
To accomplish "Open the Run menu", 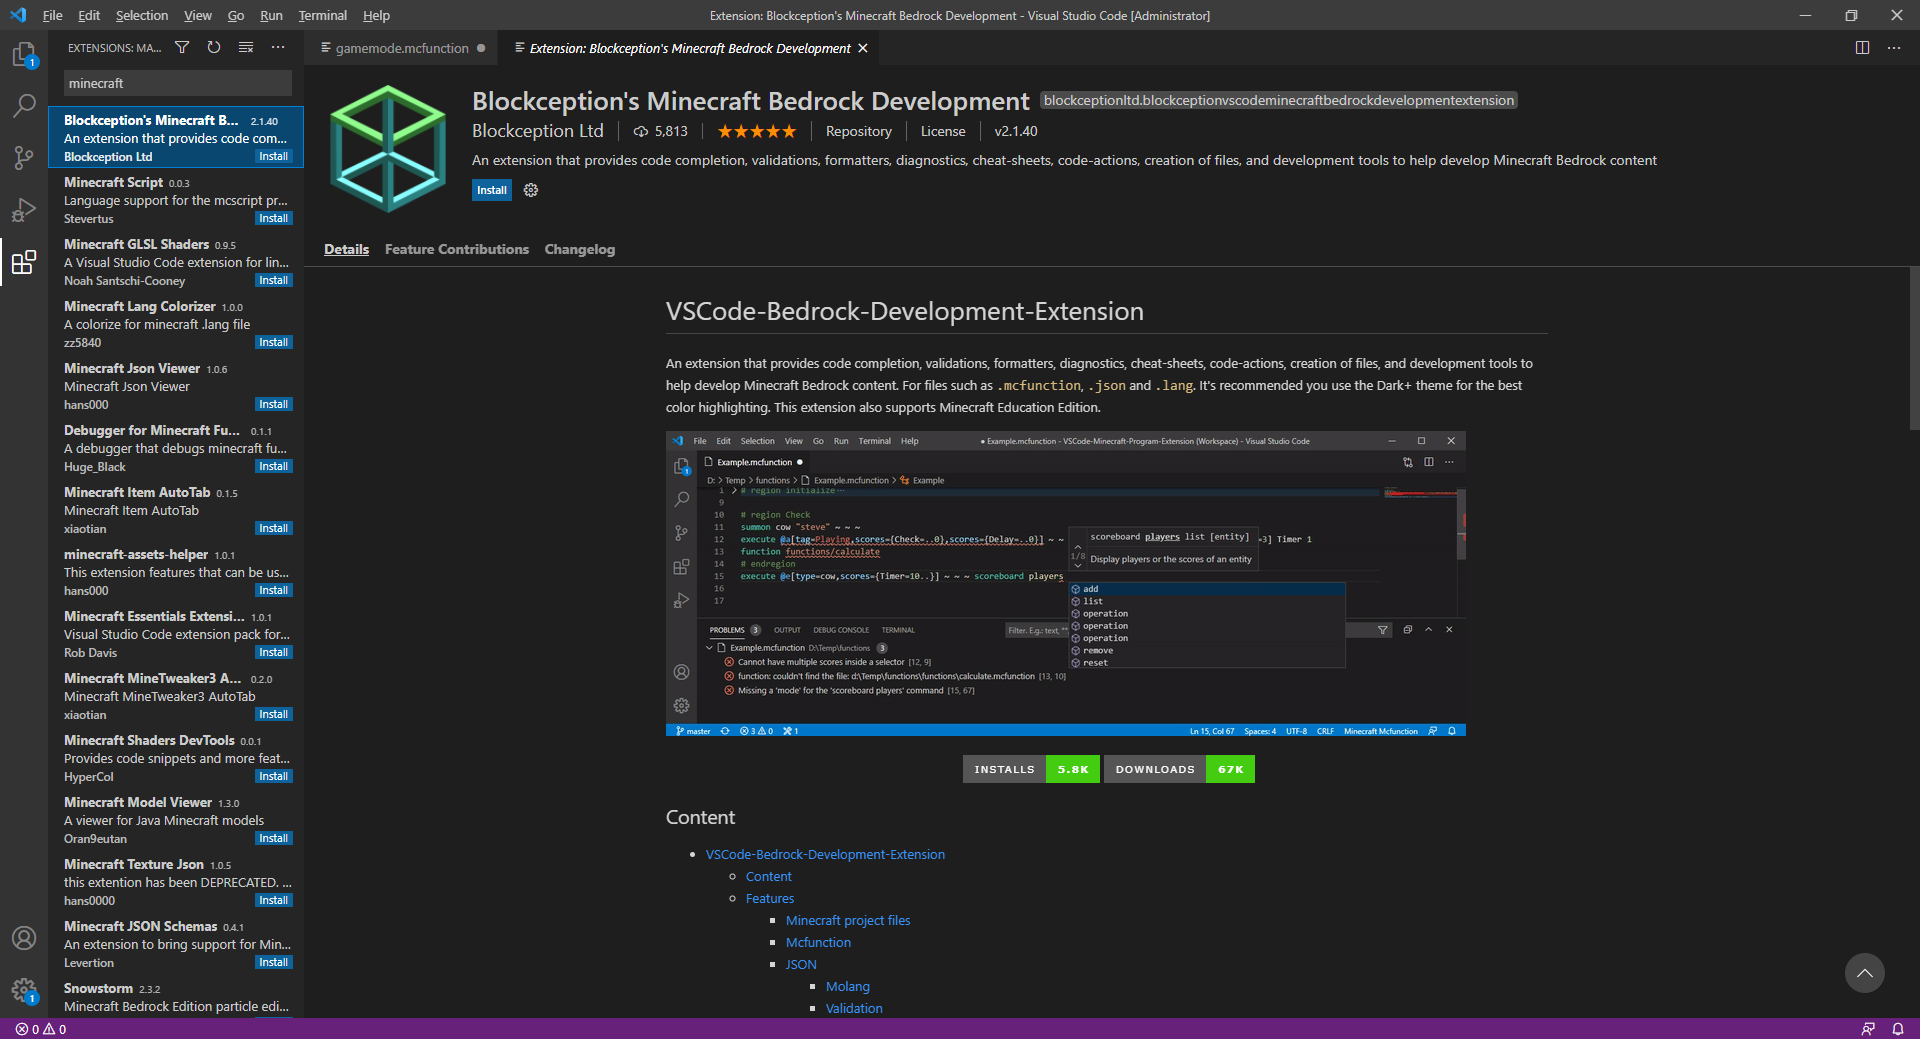I will (x=271, y=15).
